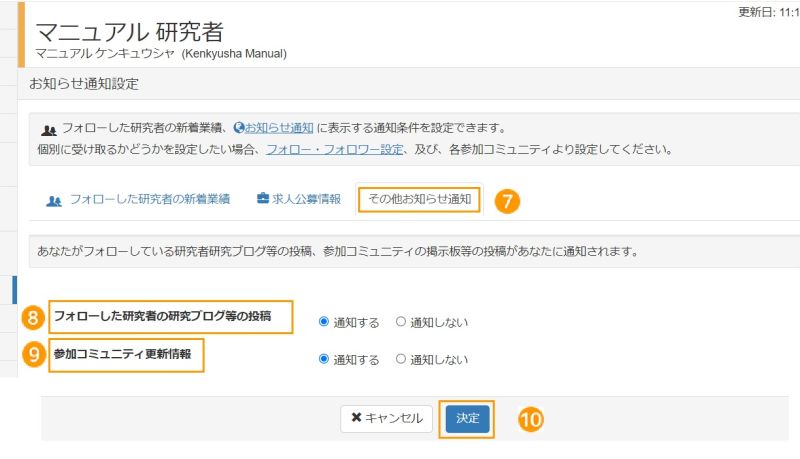Click the people icon in the info box
Image resolution: width=800 pixels, height=459 pixels.
pos(48,130)
